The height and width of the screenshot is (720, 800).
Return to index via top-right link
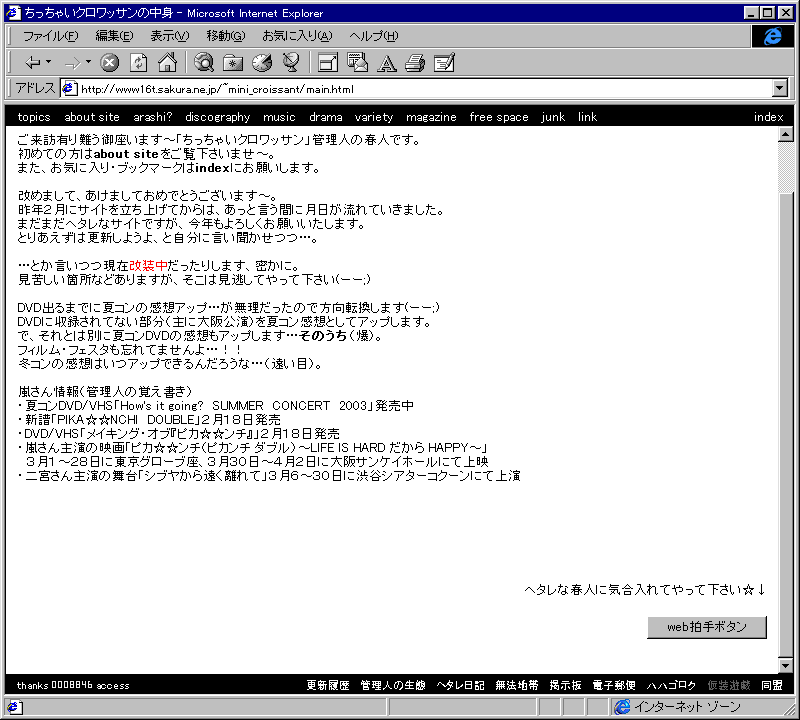coord(768,117)
